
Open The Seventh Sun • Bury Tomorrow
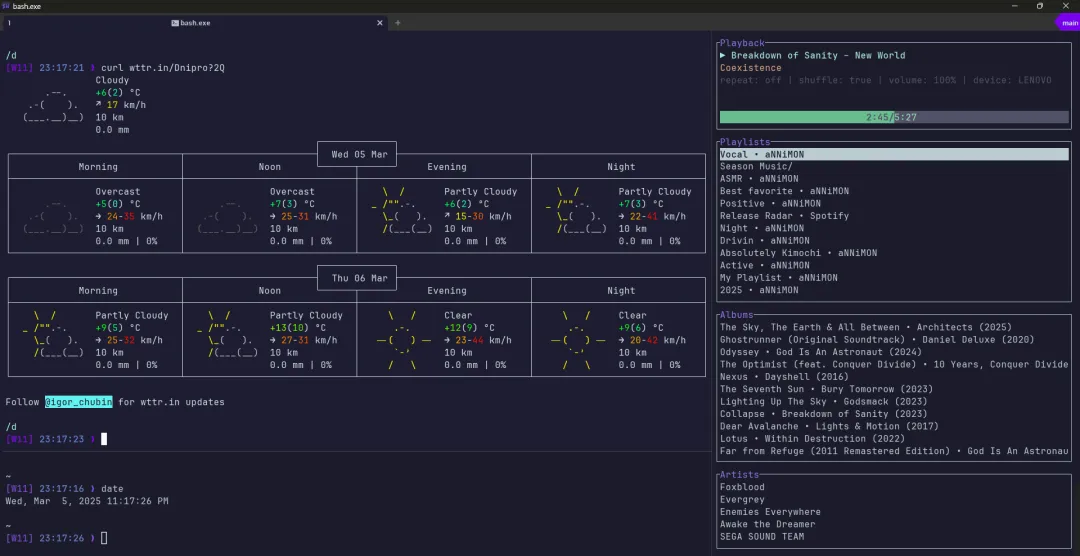tap(826, 389)
